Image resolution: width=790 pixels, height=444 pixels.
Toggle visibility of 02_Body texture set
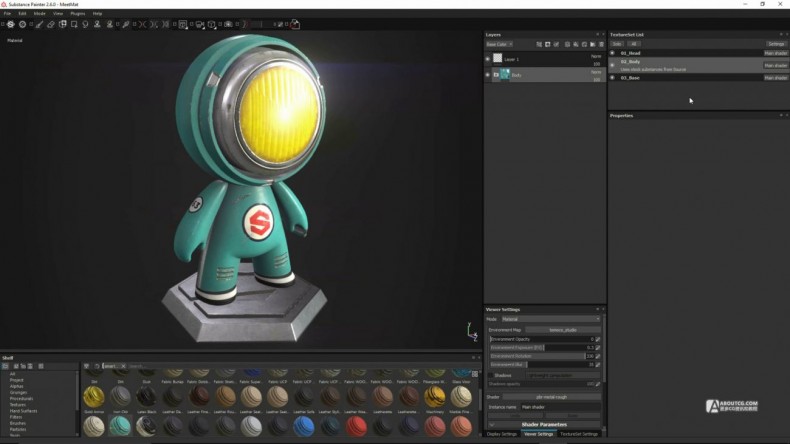coord(612,65)
